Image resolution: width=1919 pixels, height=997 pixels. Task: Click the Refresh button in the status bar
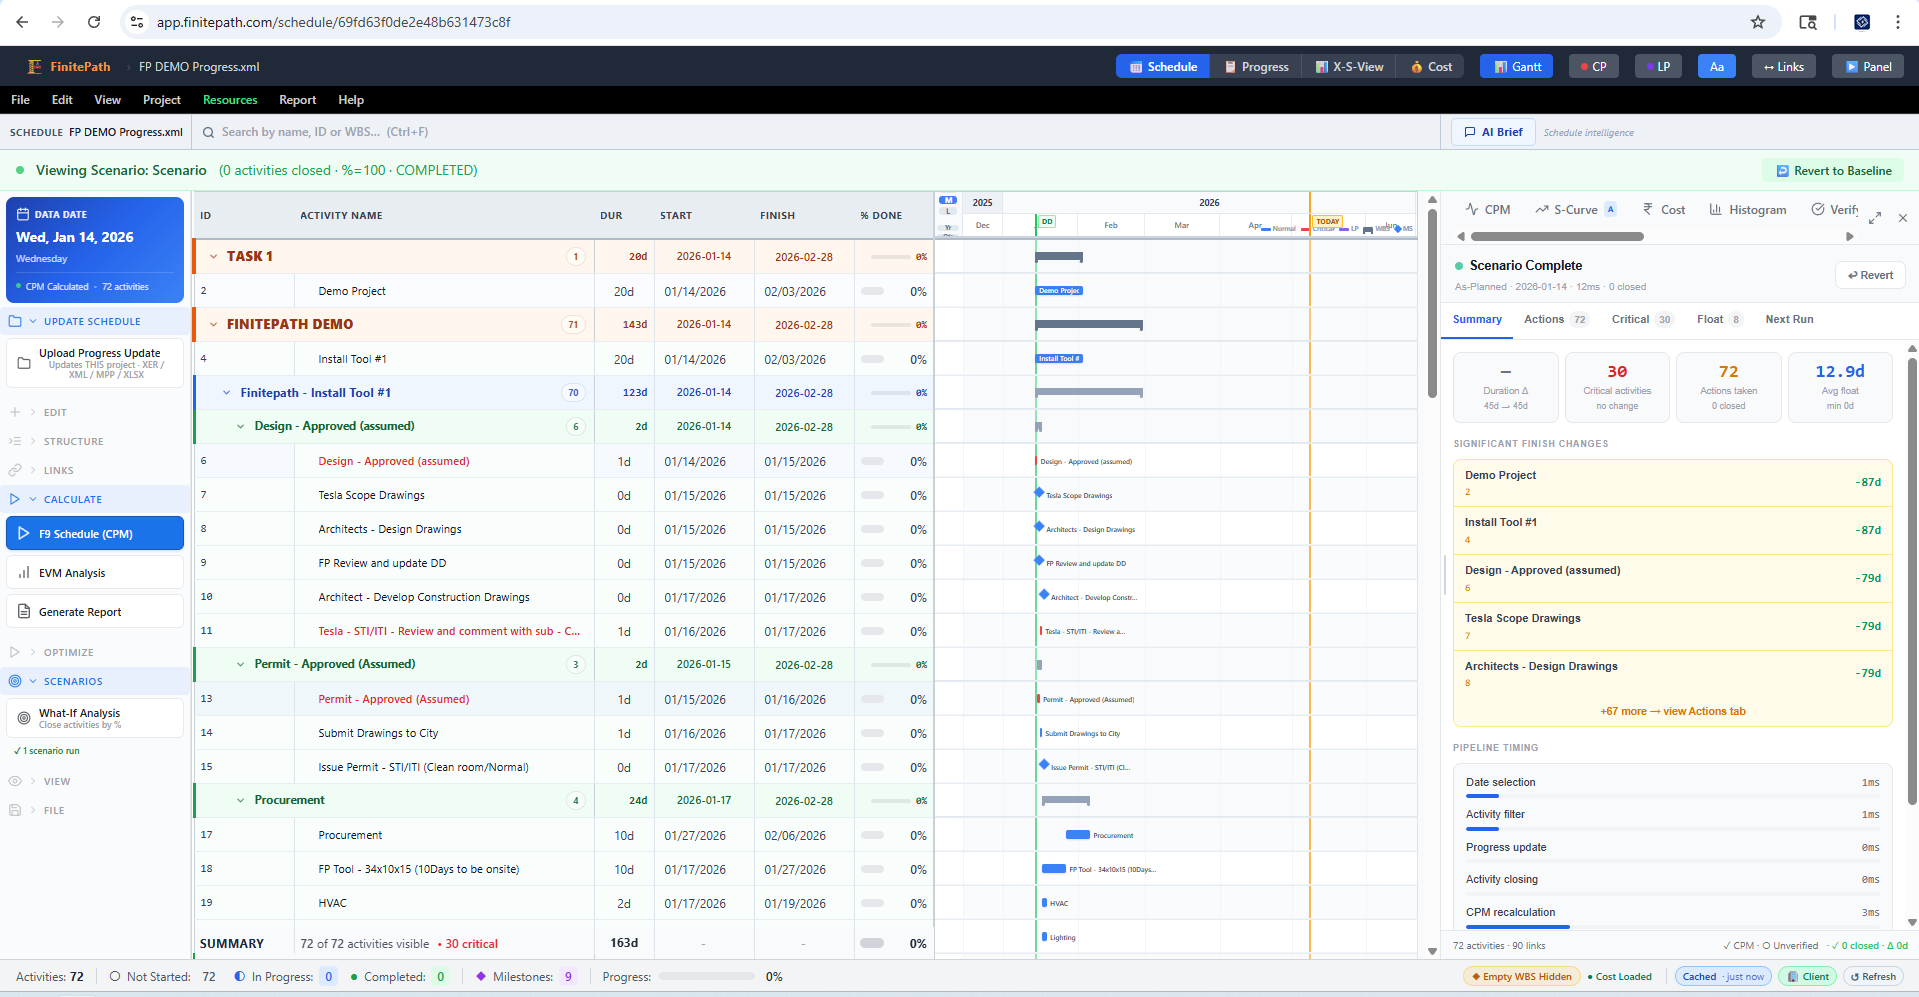[x=1872, y=976]
